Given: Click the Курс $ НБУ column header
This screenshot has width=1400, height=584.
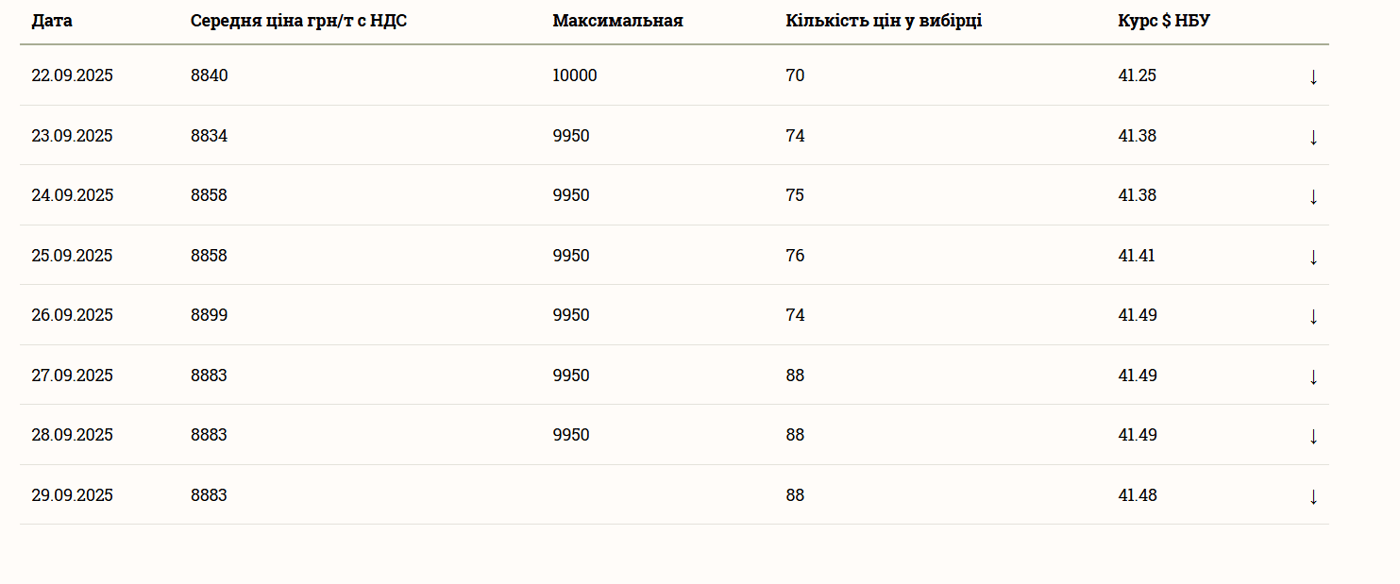Looking at the screenshot, I should pos(1163,21).
